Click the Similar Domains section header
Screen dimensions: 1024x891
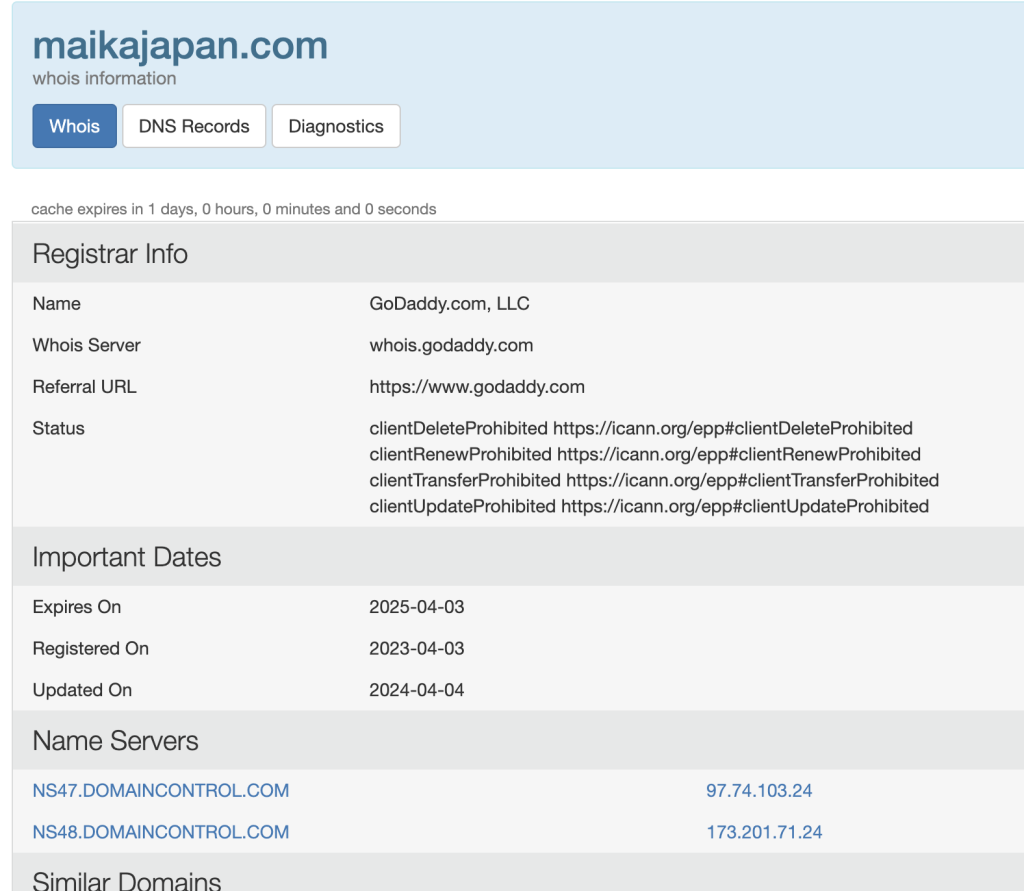coord(127,880)
